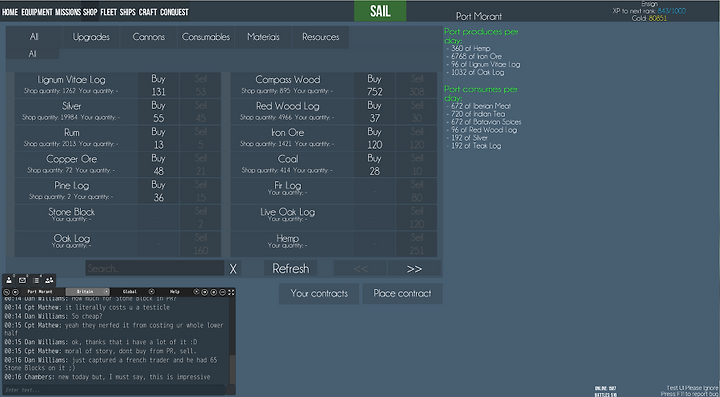This screenshot has height=397, width=720.
Task: Open the mail envelope icon above chat
Action: pyautogui.click(x=22, y=280)
